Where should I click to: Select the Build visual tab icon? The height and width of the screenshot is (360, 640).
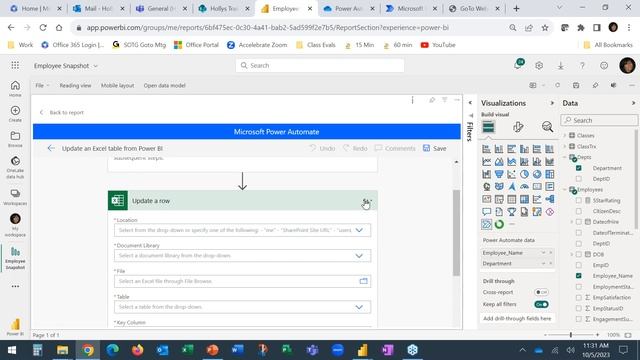488,127
